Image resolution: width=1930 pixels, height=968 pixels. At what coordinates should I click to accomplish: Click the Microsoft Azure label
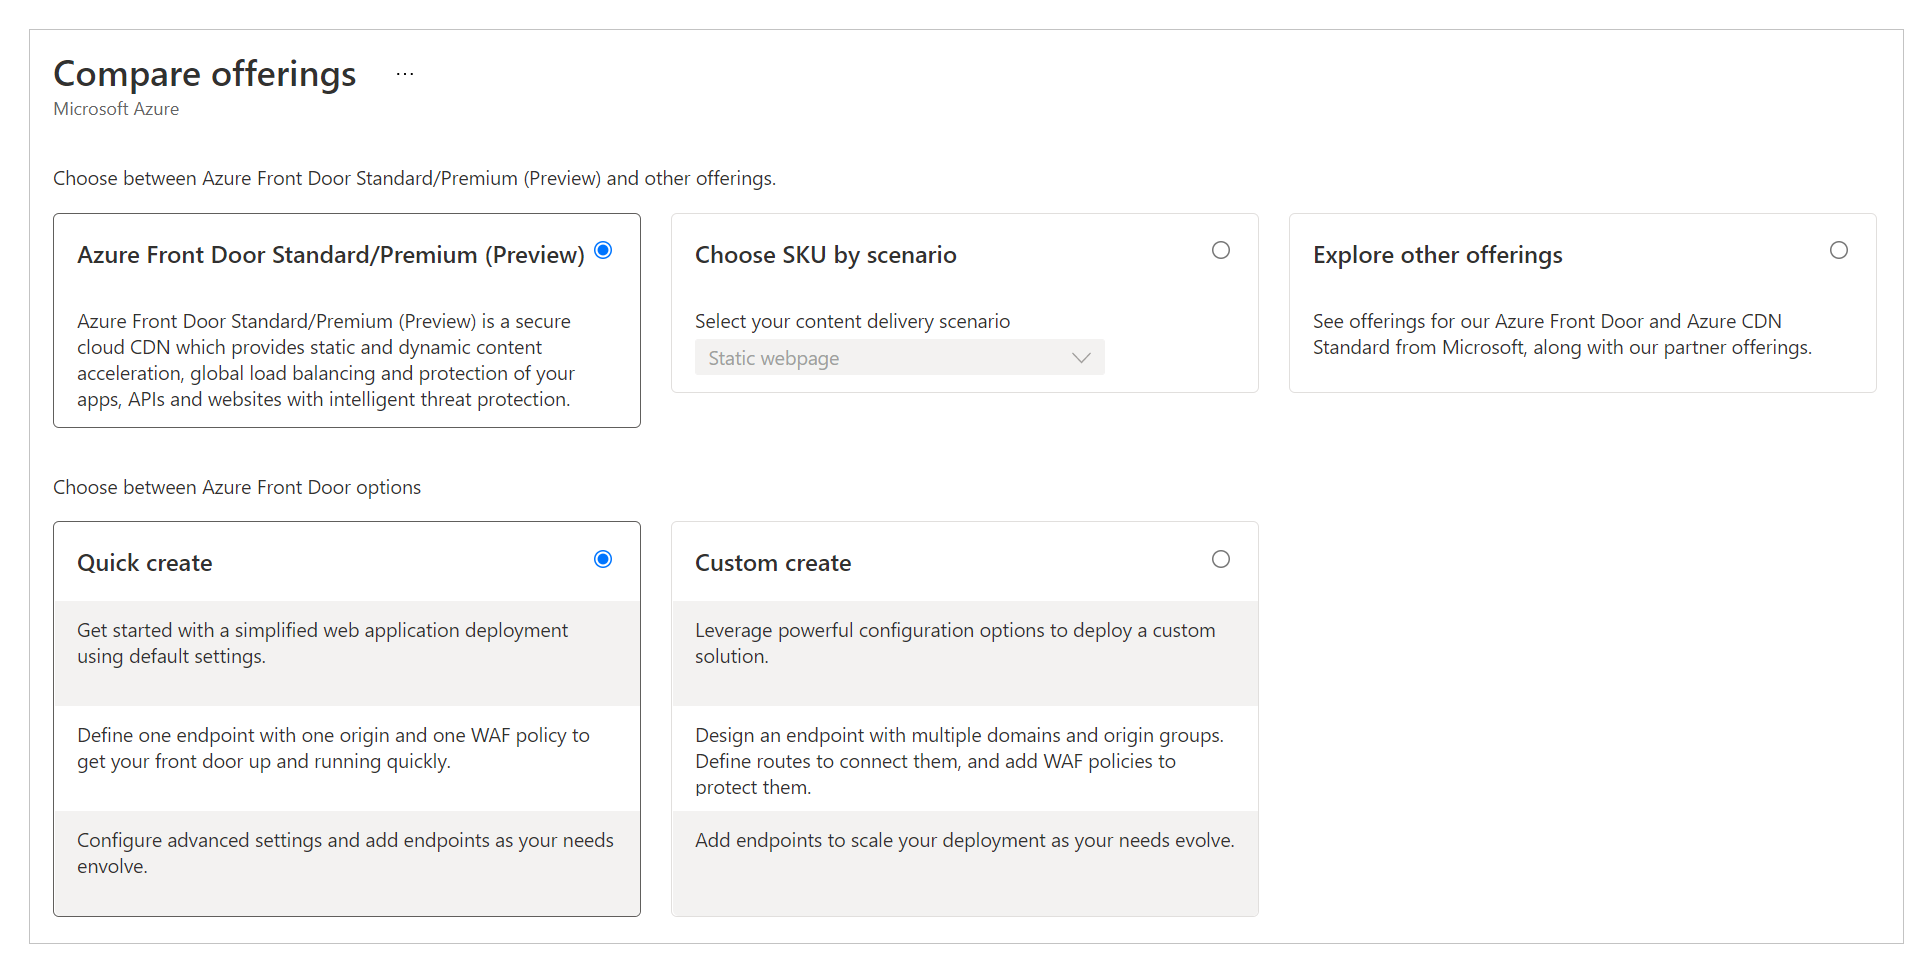[116, 108]
